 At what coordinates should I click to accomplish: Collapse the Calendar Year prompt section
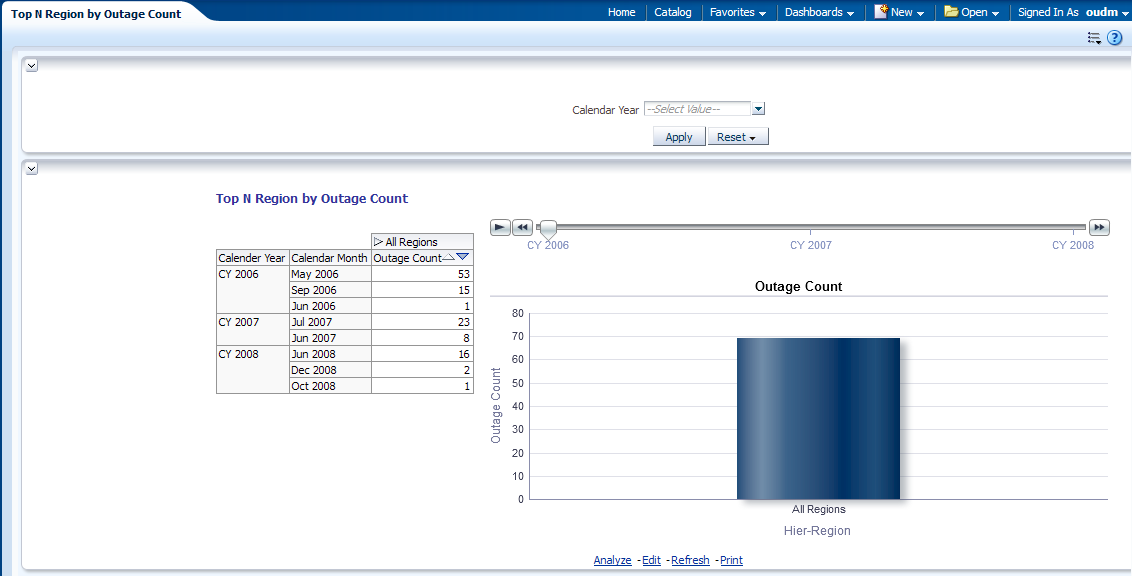tap(32, 66)
